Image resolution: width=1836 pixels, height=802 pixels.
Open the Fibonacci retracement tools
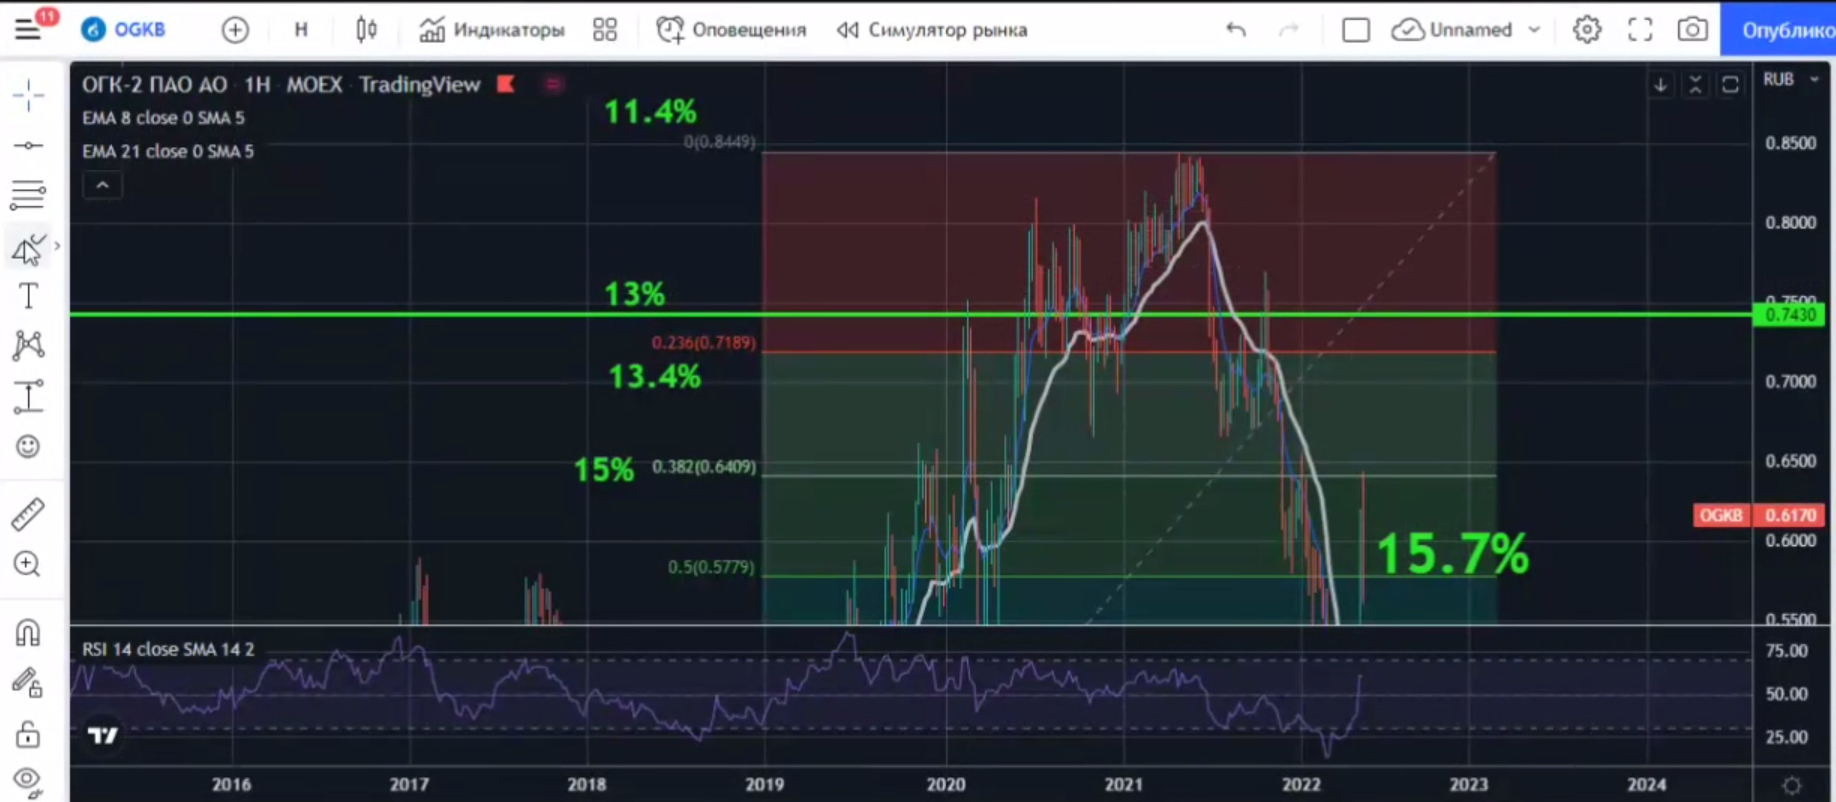(28, 194)
